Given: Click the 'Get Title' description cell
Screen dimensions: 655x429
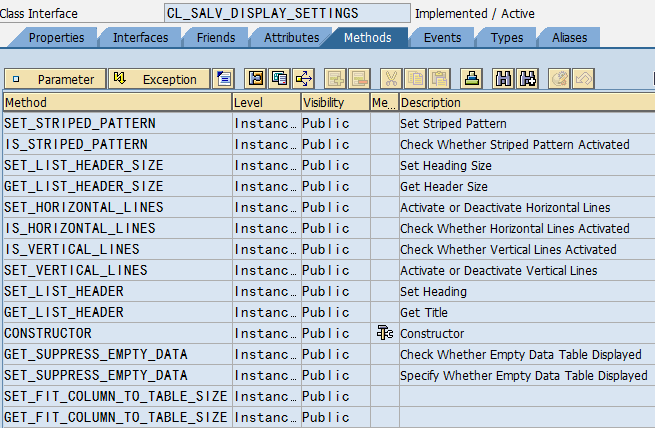Looking at the screenshot, I should pos(527,312).
